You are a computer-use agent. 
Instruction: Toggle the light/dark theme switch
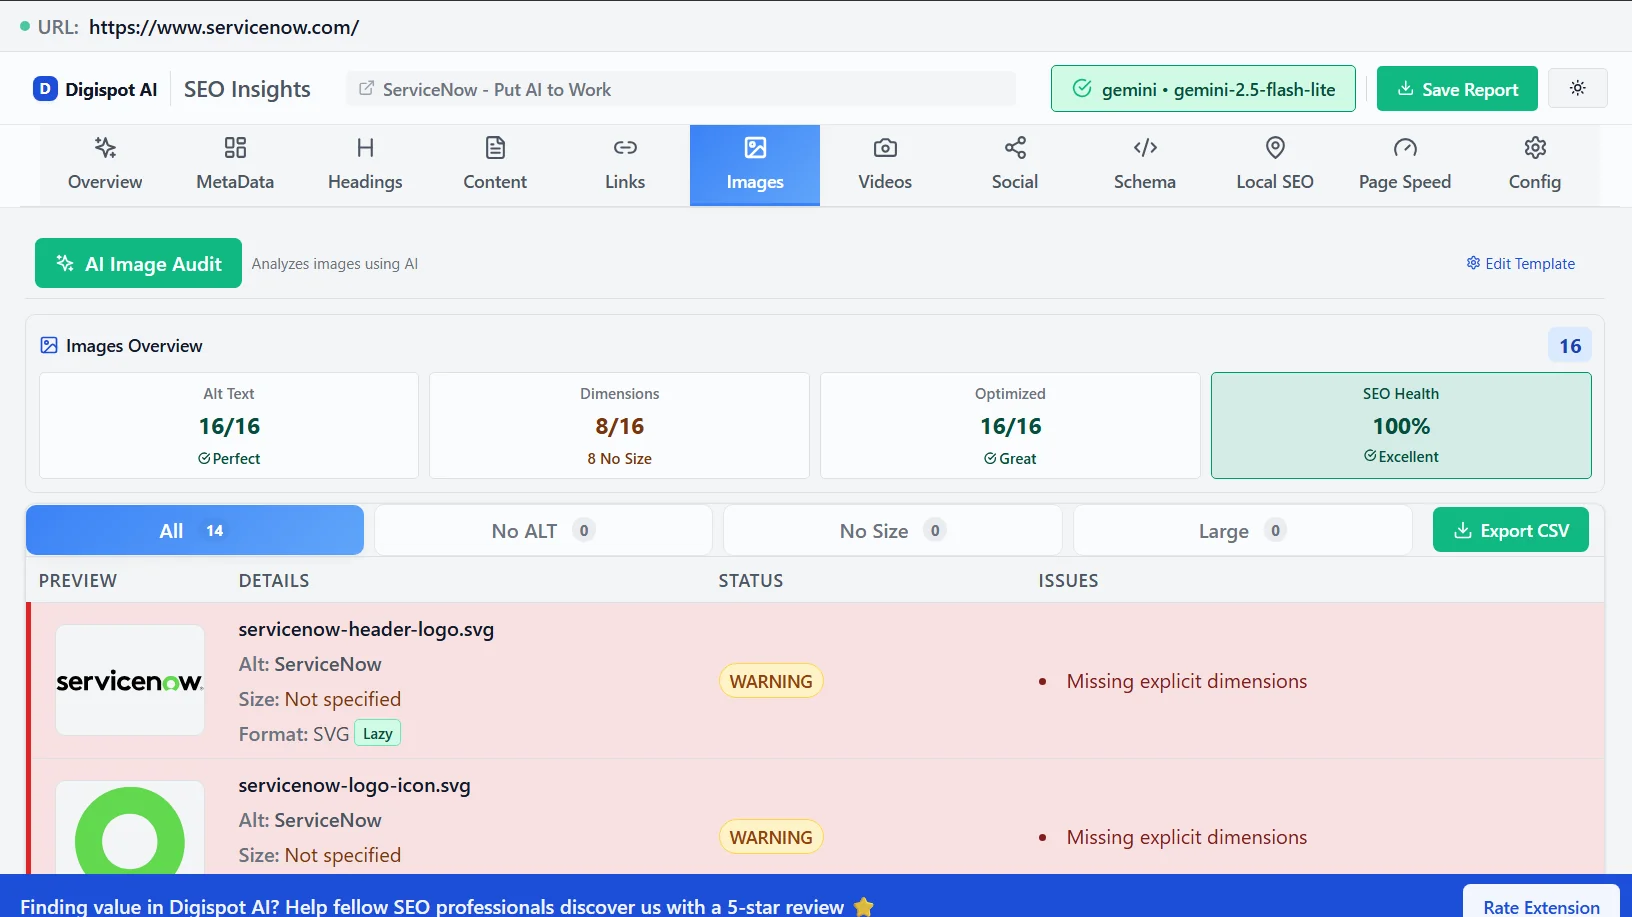tap(1578, 88)
